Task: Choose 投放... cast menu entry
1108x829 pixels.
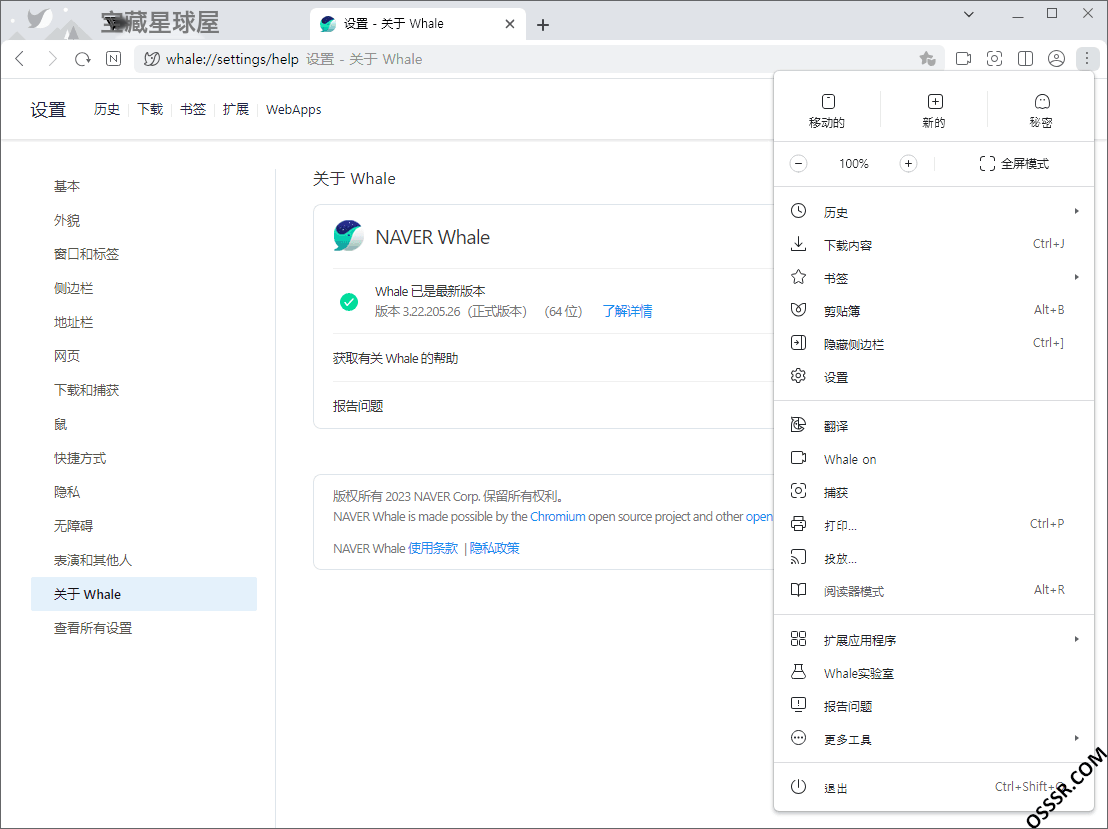Action: pyautogui.click(x=934, y=558)
